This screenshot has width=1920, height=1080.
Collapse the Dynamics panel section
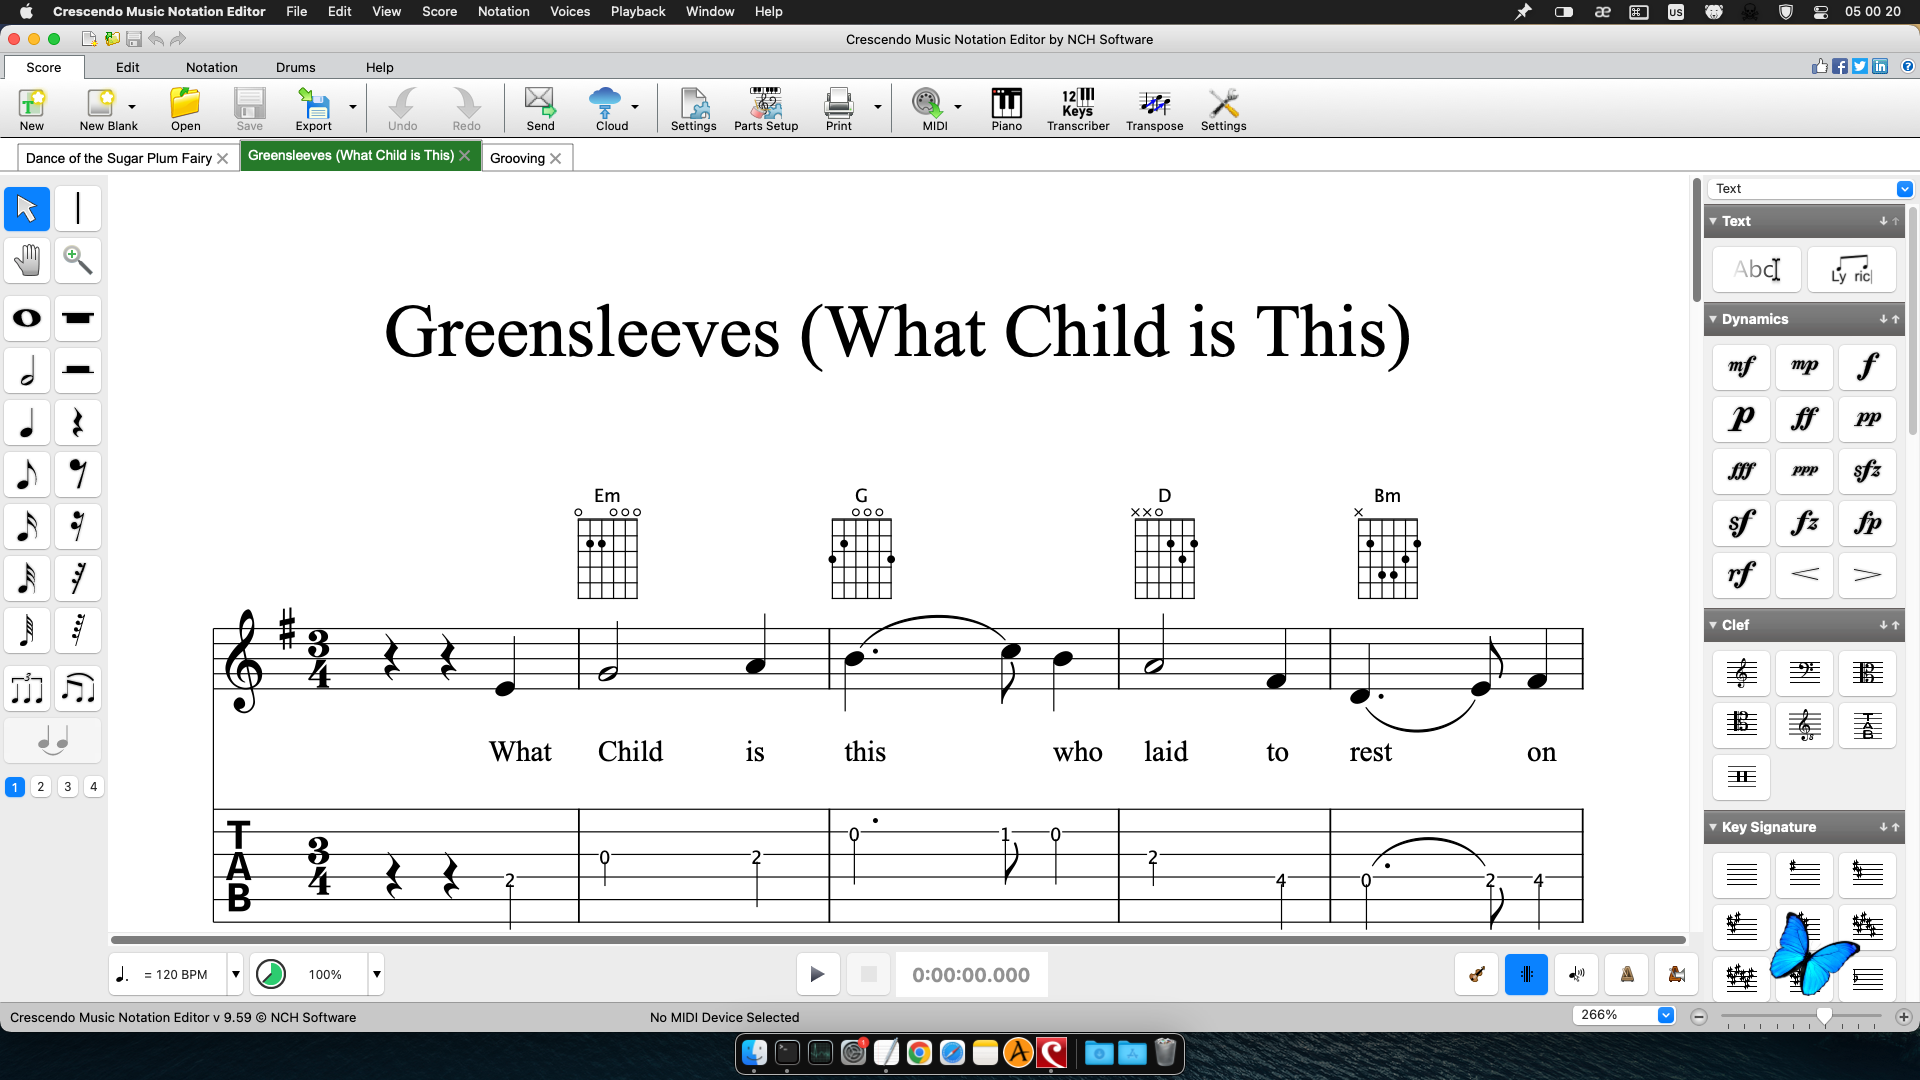(1713, 319)
